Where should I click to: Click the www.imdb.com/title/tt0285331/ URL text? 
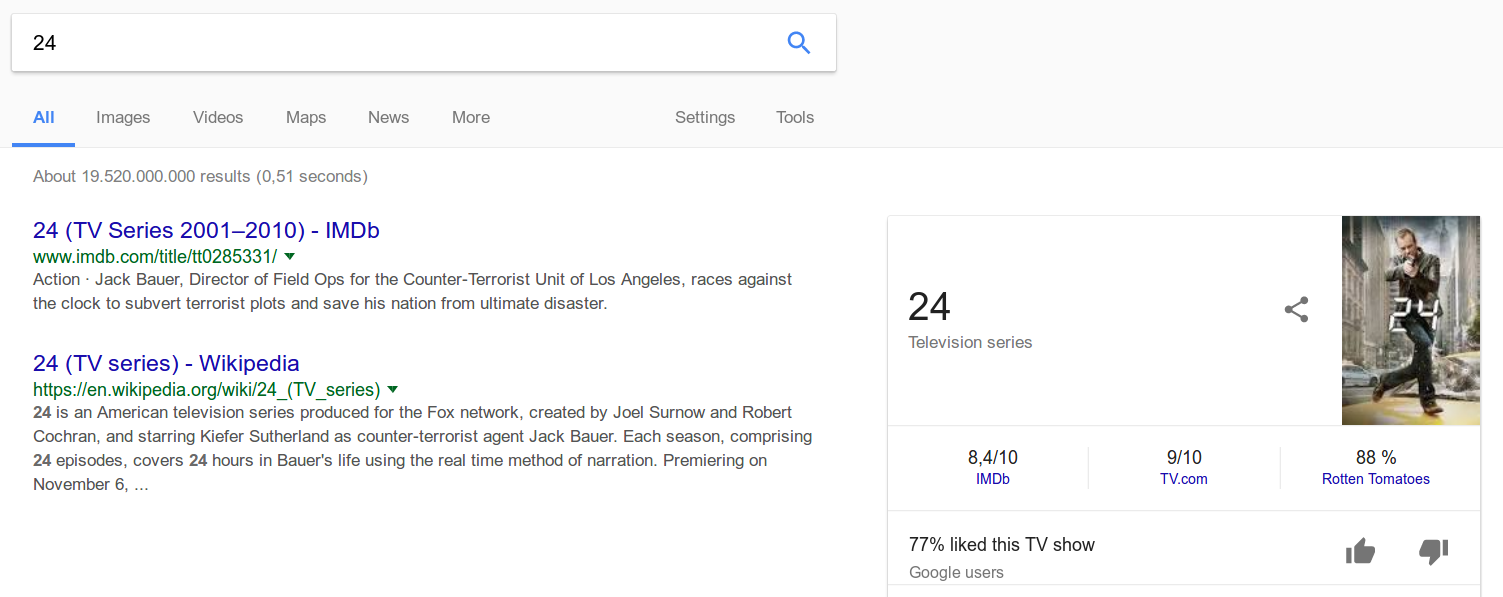click(x=155, y=257)
